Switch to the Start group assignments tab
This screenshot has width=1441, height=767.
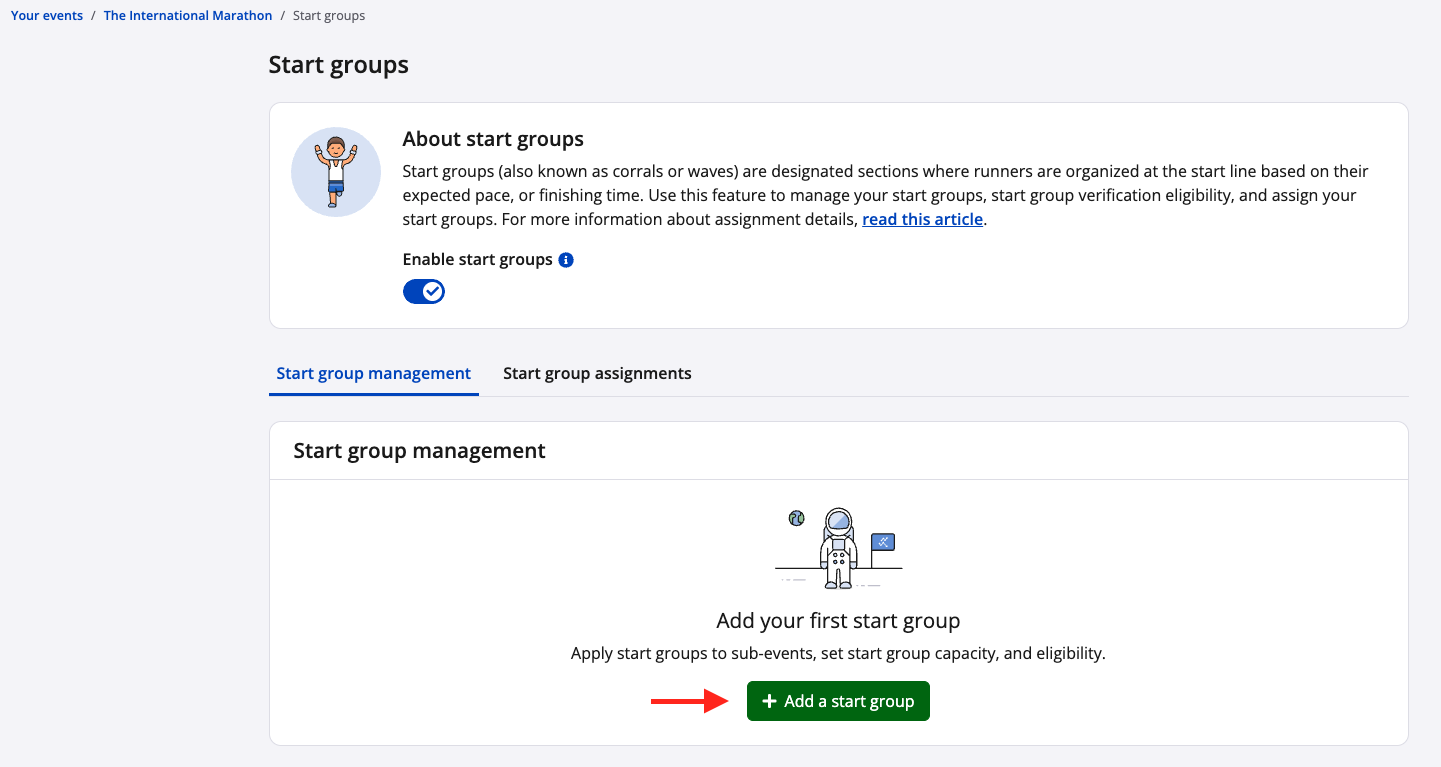tap(597, 373)
